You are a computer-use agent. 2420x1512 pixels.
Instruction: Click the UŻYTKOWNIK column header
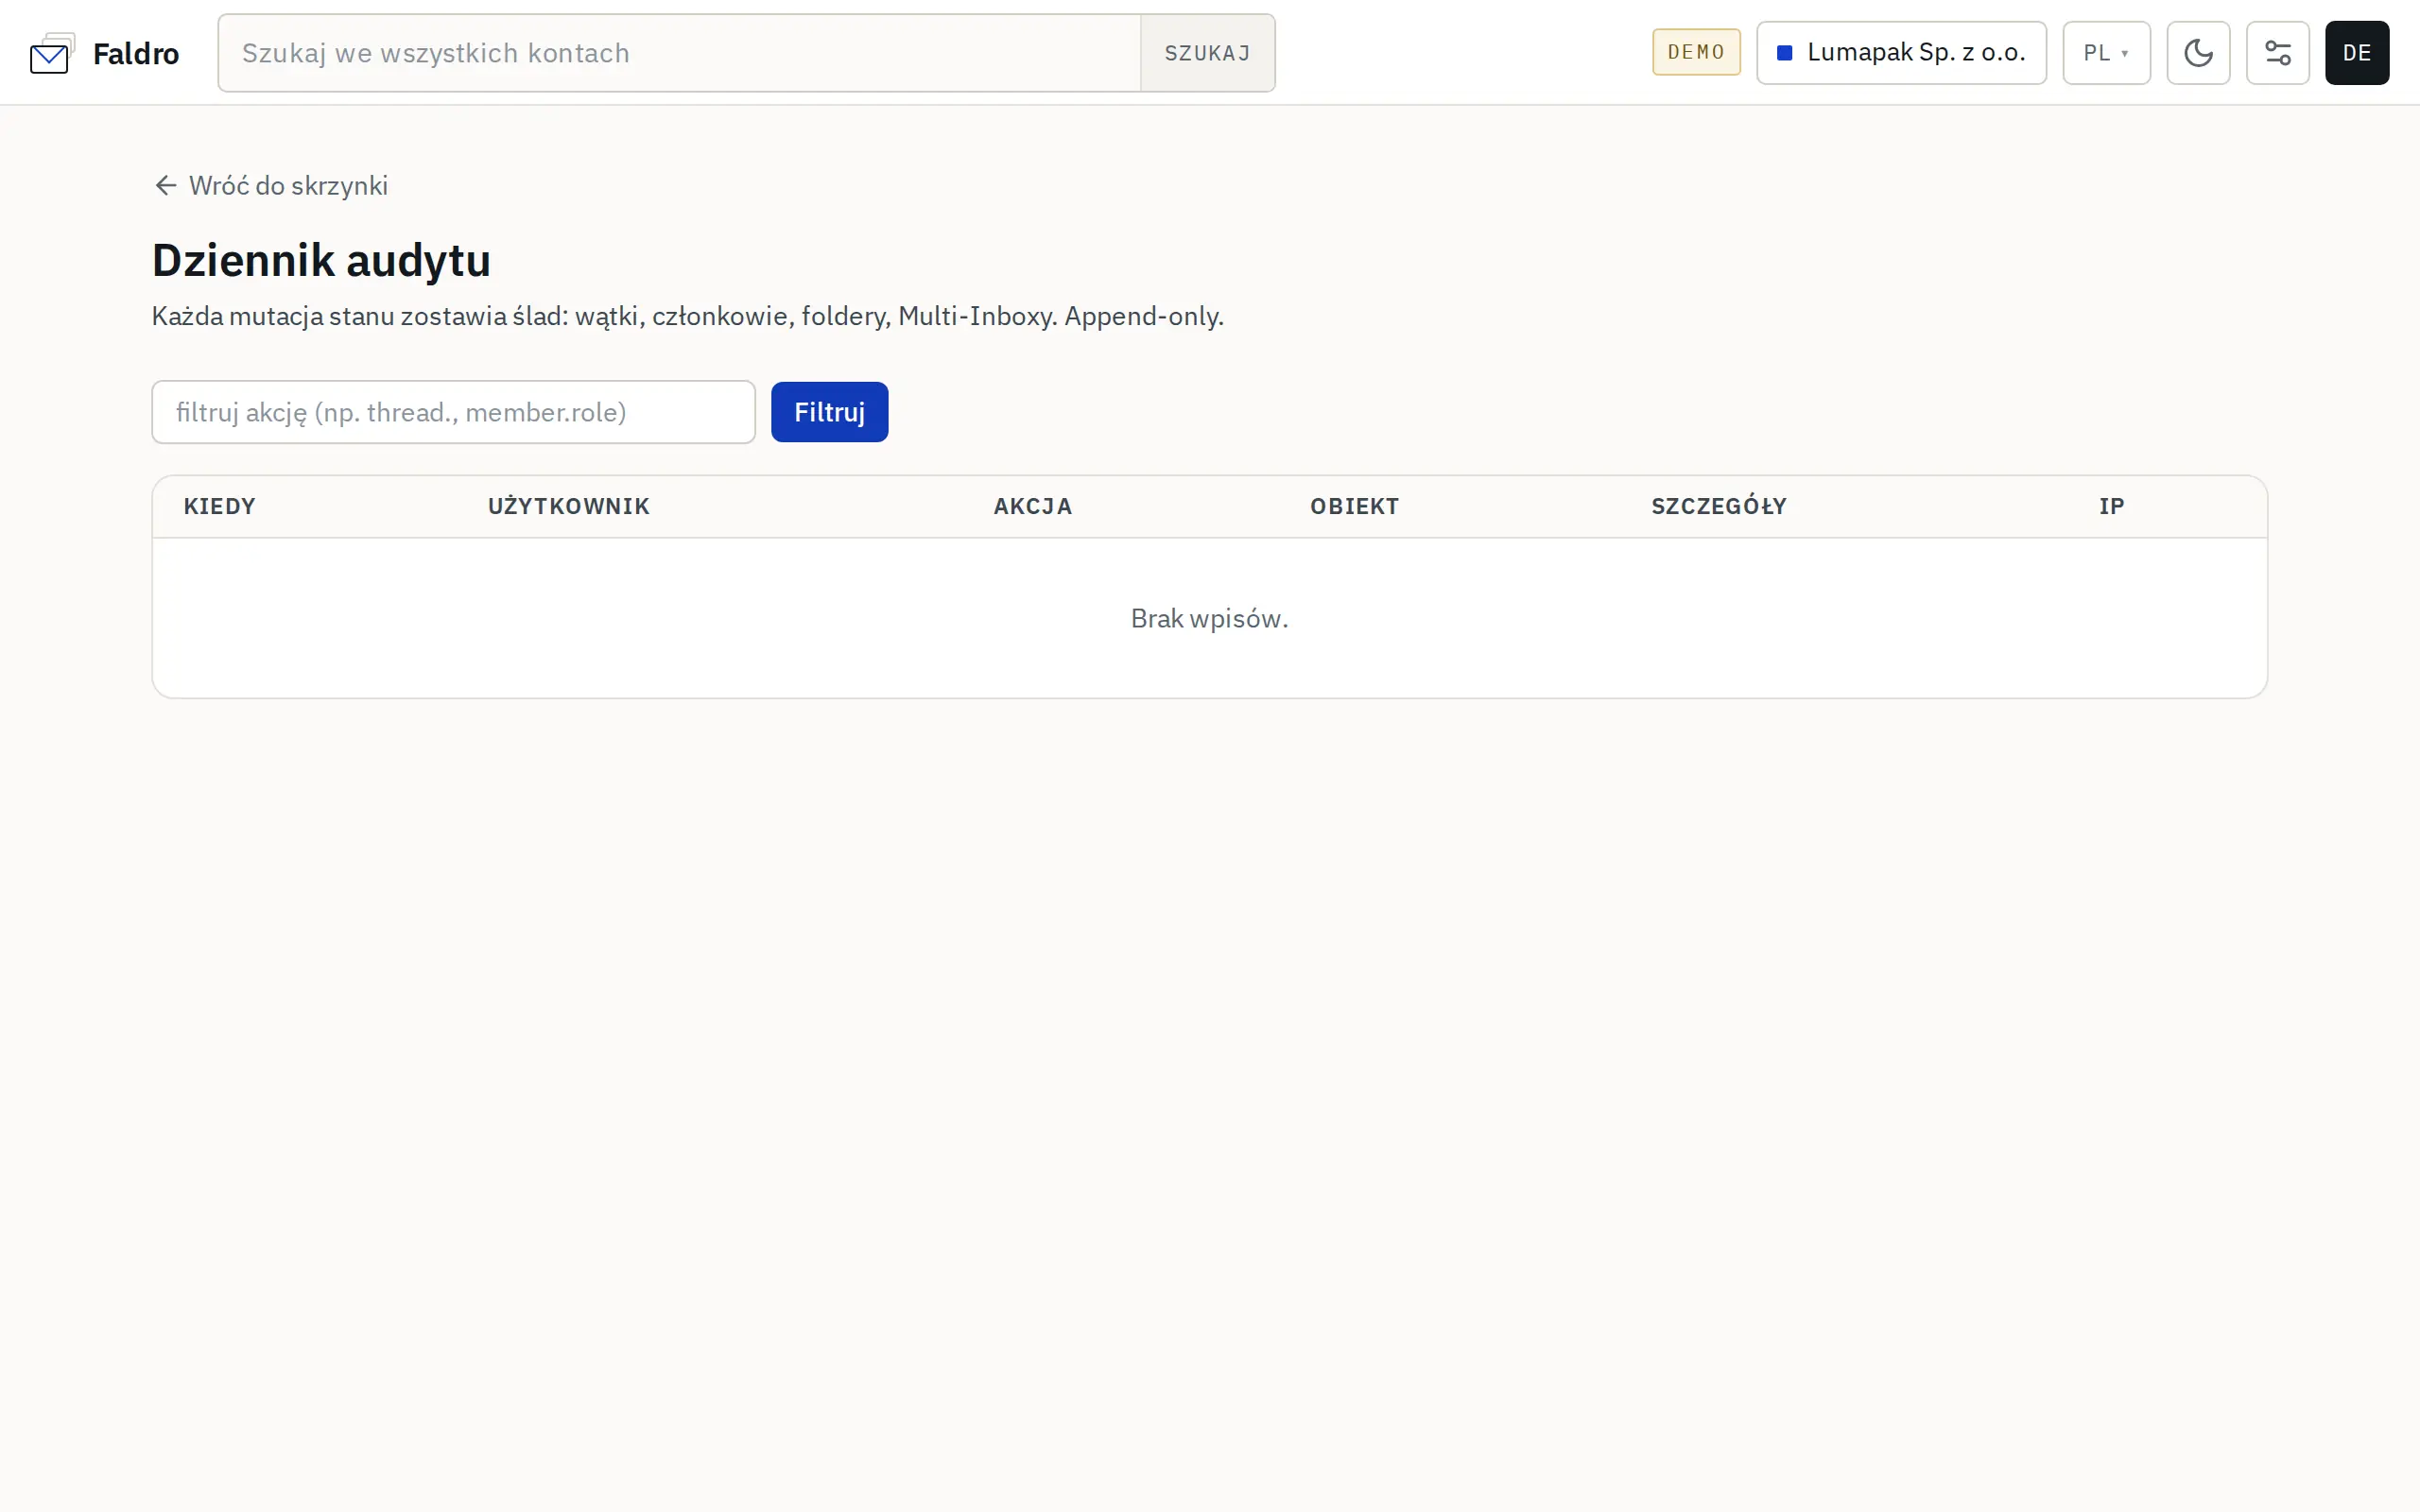569,506
